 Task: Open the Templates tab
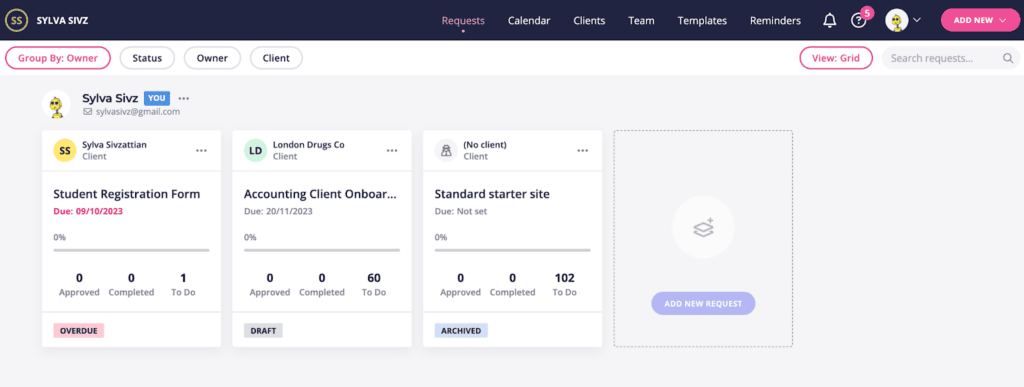coord(702,20)
